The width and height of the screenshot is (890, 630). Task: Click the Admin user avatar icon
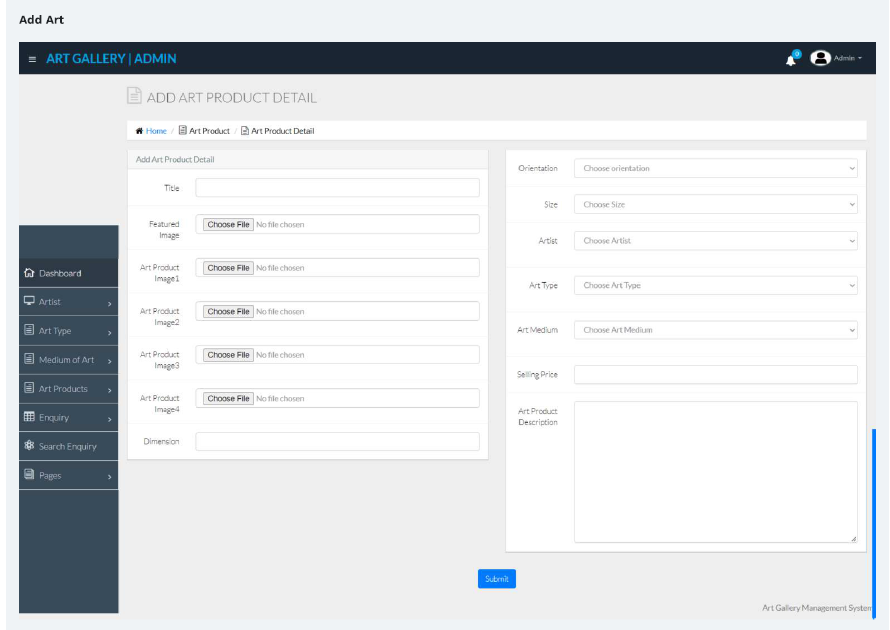(x=820, y=58)
